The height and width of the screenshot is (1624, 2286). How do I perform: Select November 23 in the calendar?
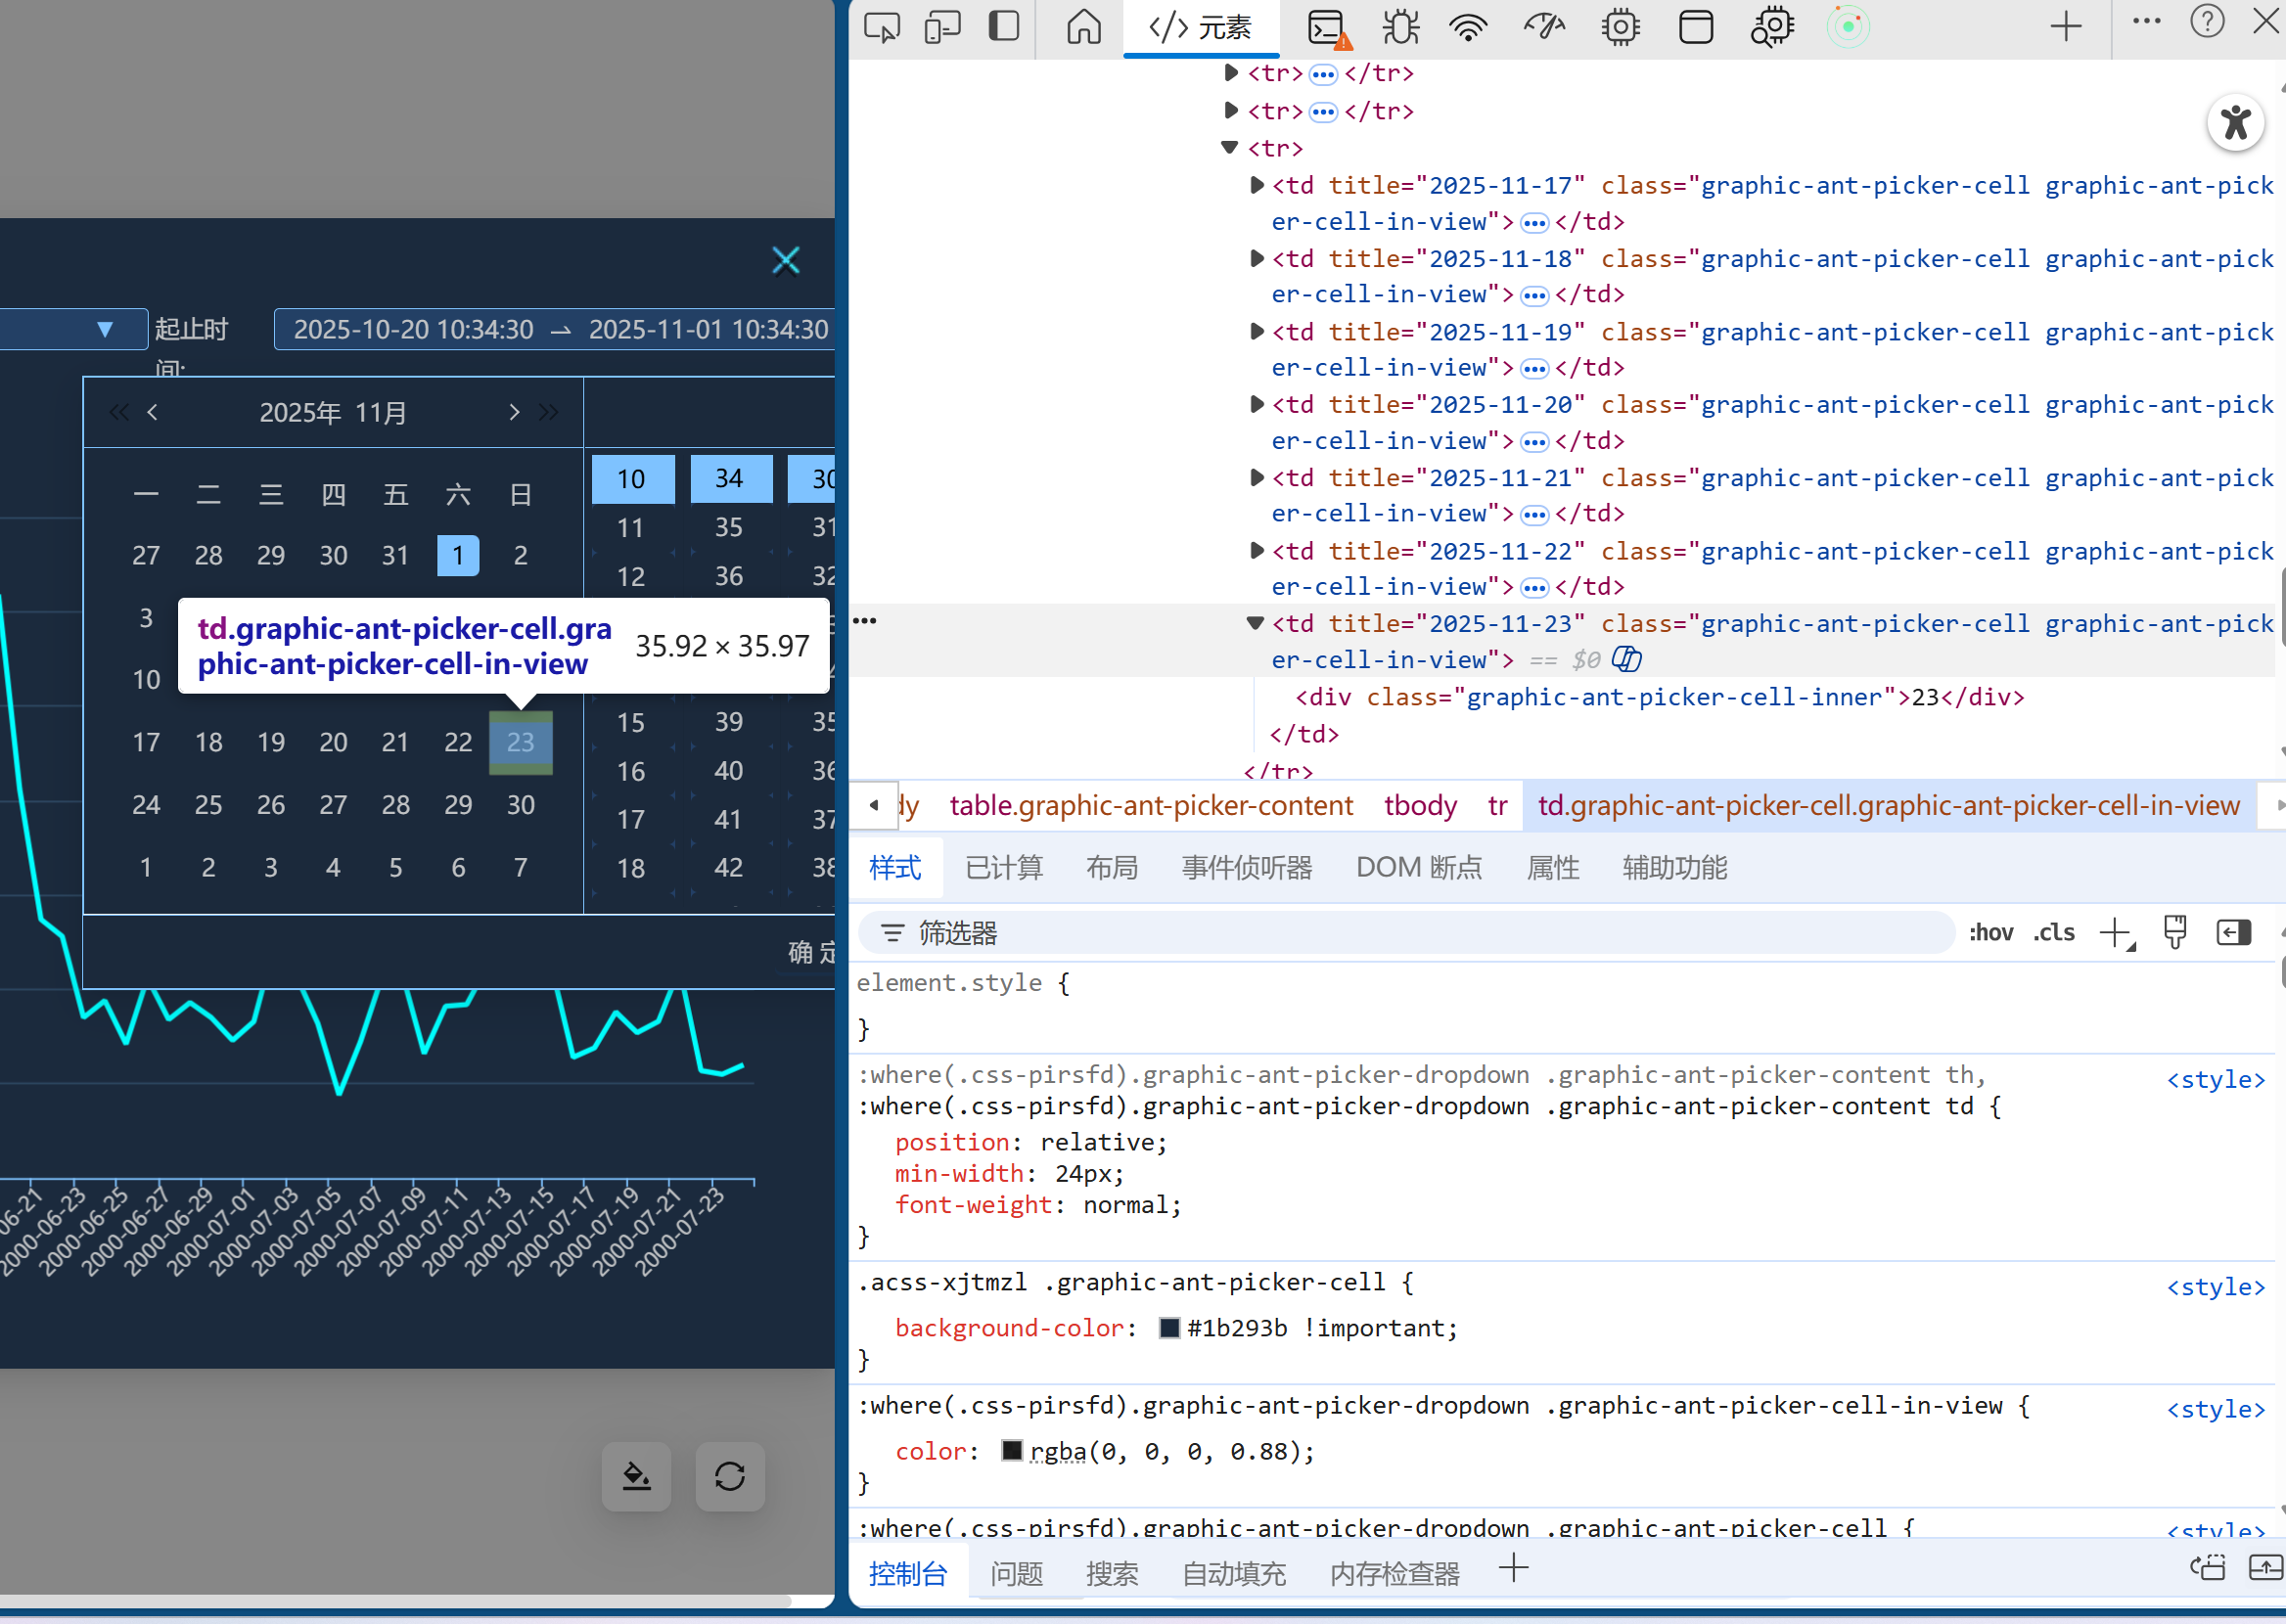[520, 742]
